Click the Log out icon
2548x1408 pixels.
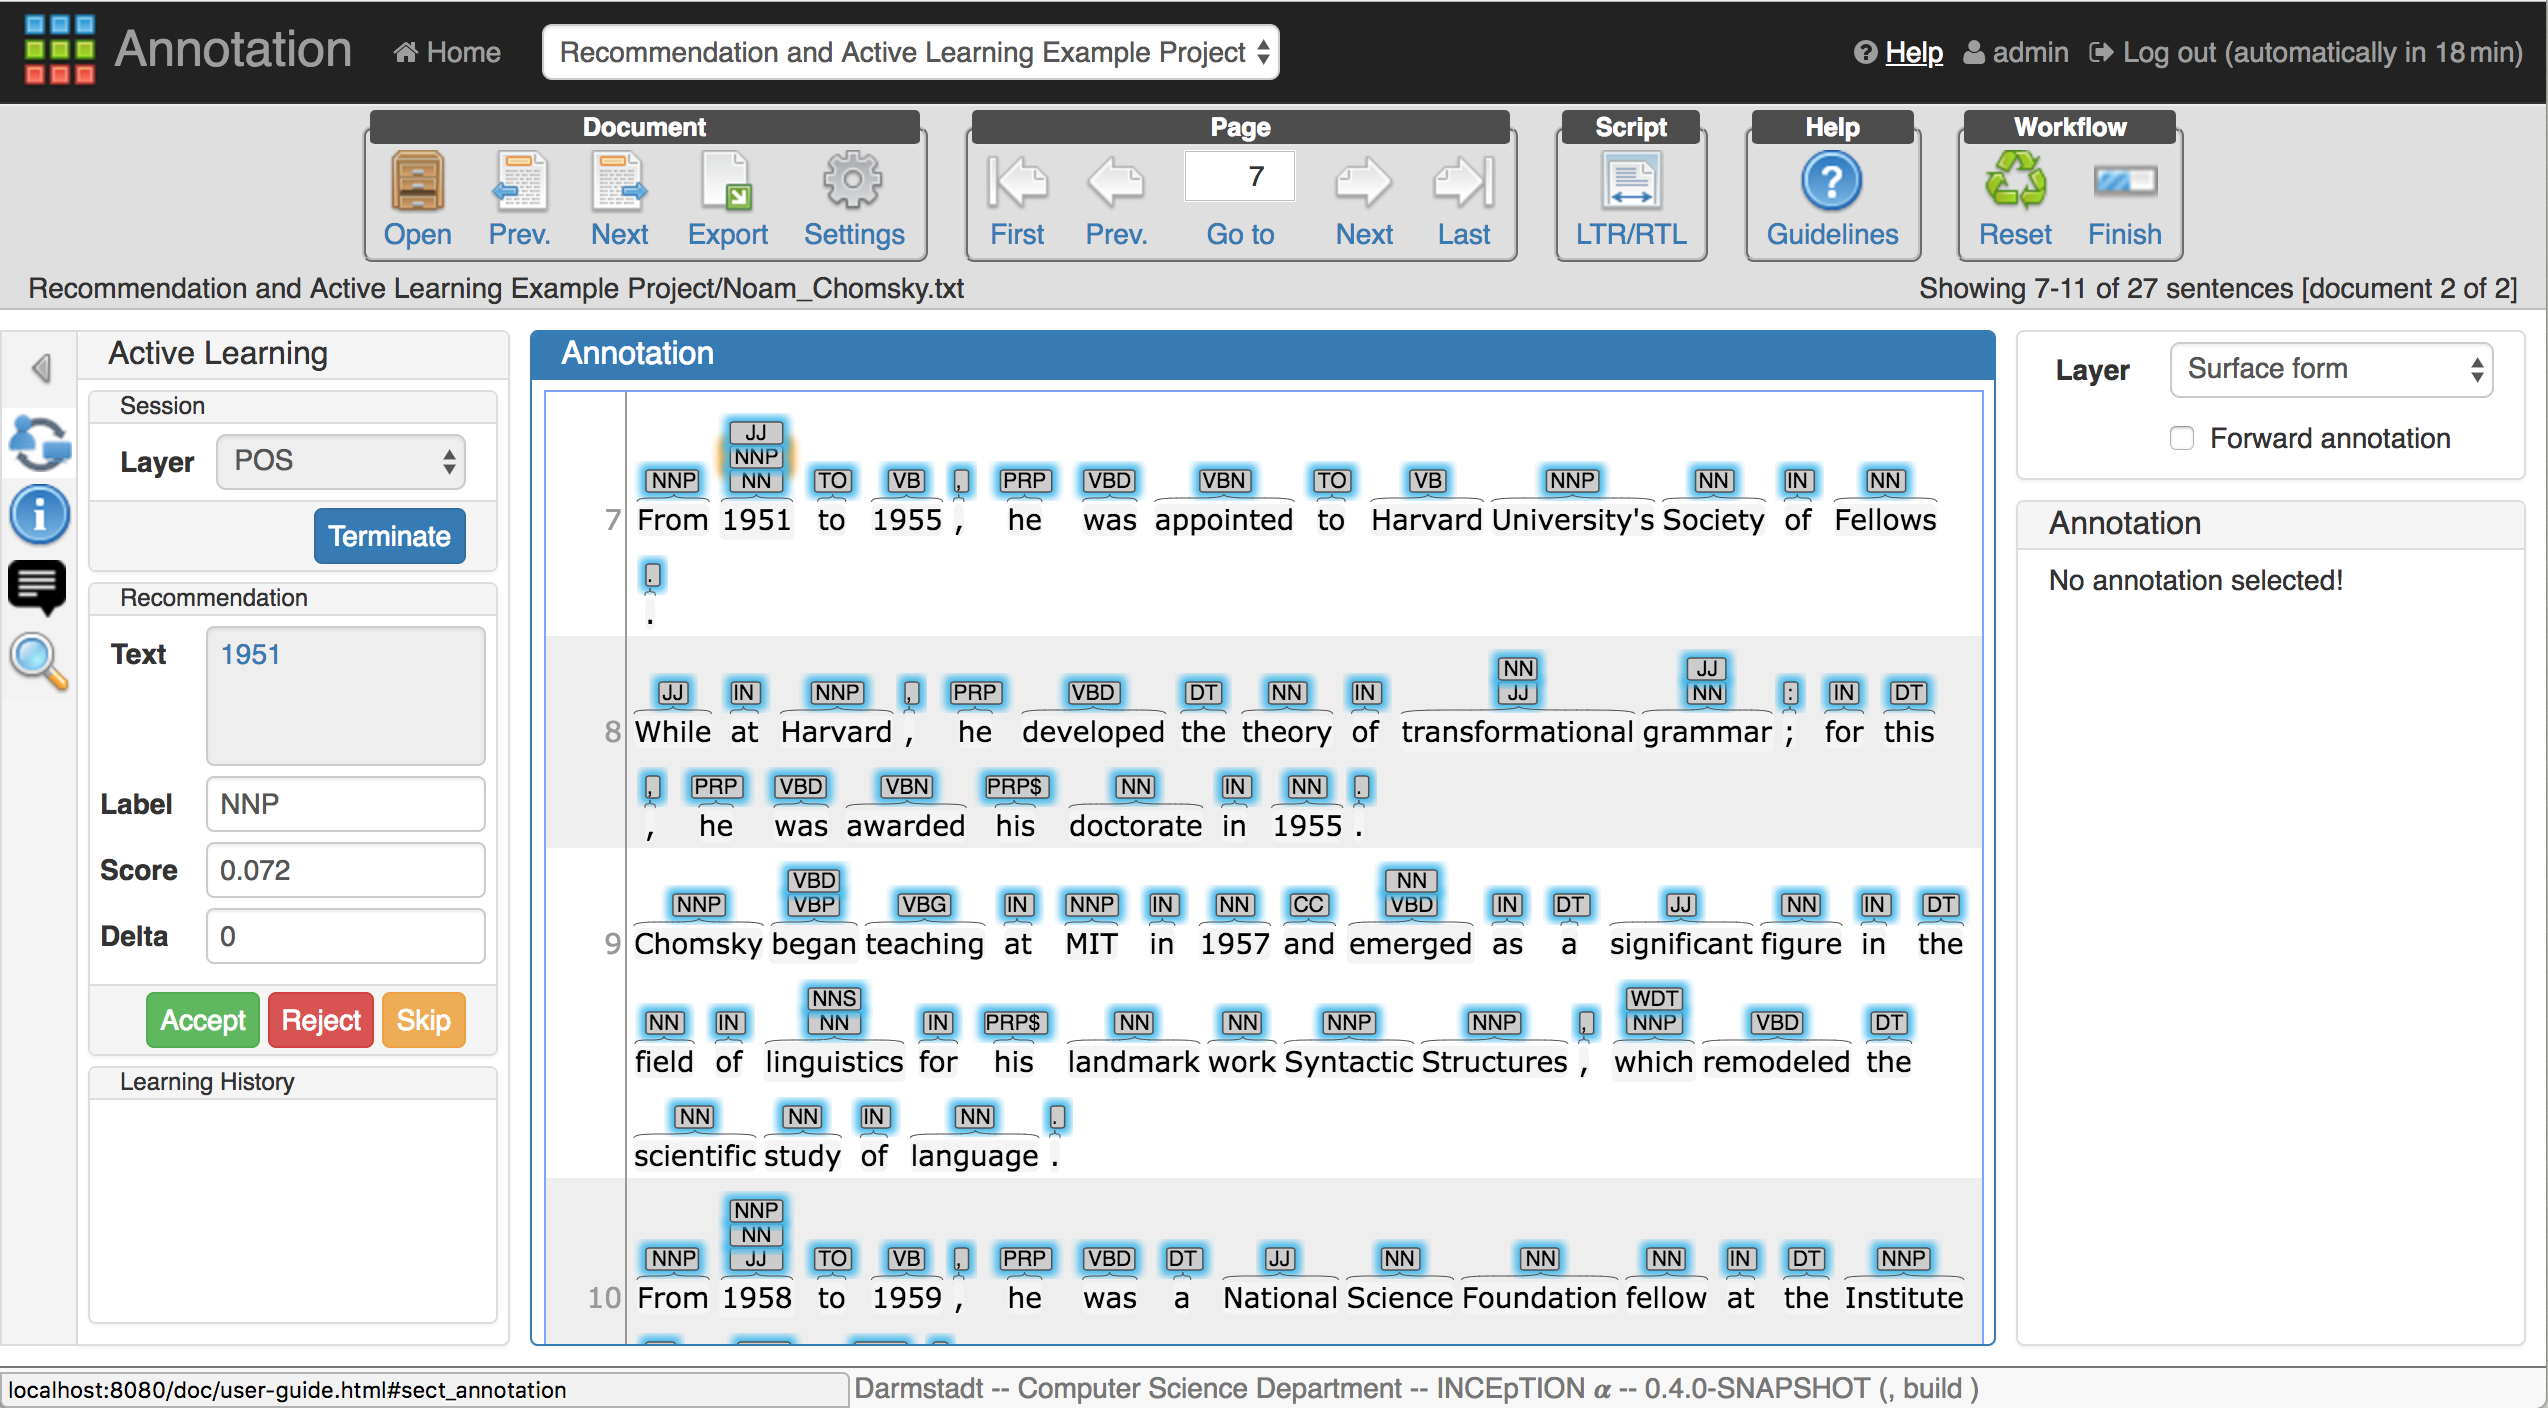(2101, 52)
